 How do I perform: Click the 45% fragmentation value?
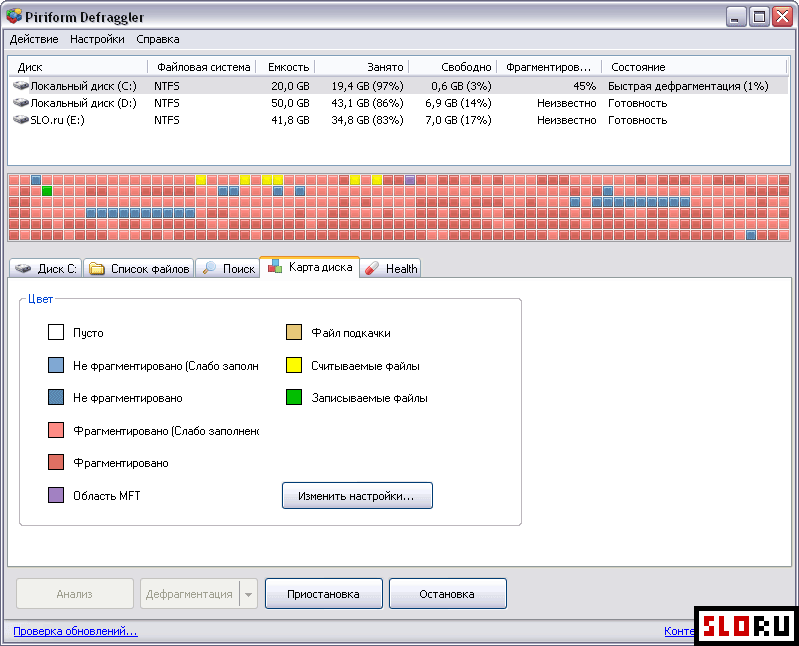coord(584,86)
